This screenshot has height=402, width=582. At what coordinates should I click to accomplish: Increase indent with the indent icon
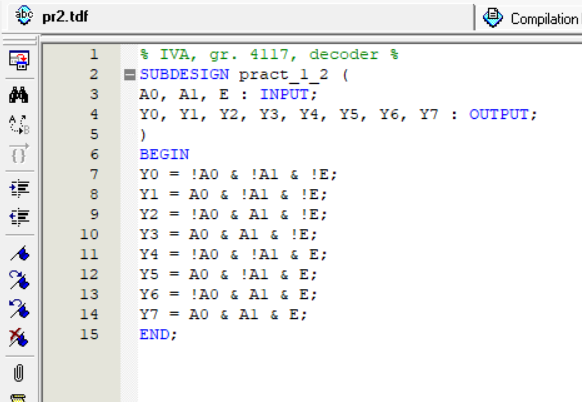(x=19, y=188)
